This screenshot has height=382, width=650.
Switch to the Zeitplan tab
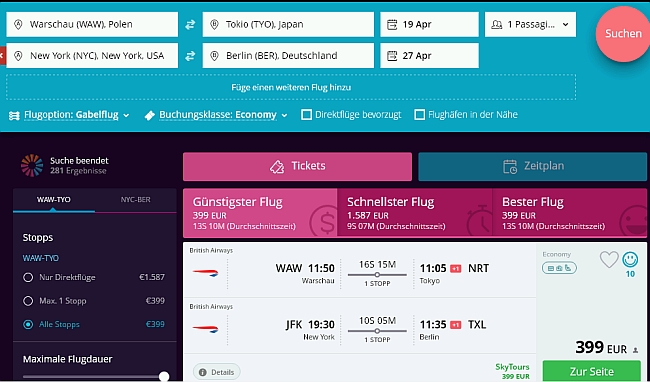click(532, 167)
